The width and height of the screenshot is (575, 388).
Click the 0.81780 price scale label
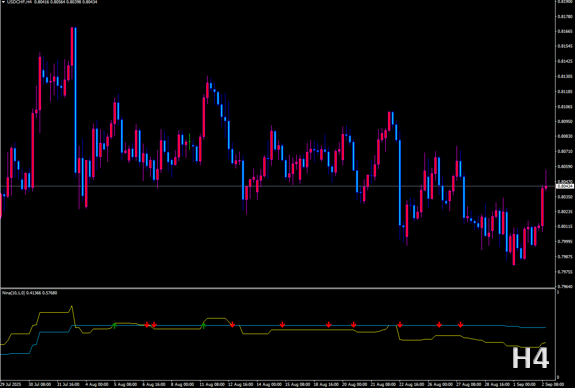coord(565,16)
